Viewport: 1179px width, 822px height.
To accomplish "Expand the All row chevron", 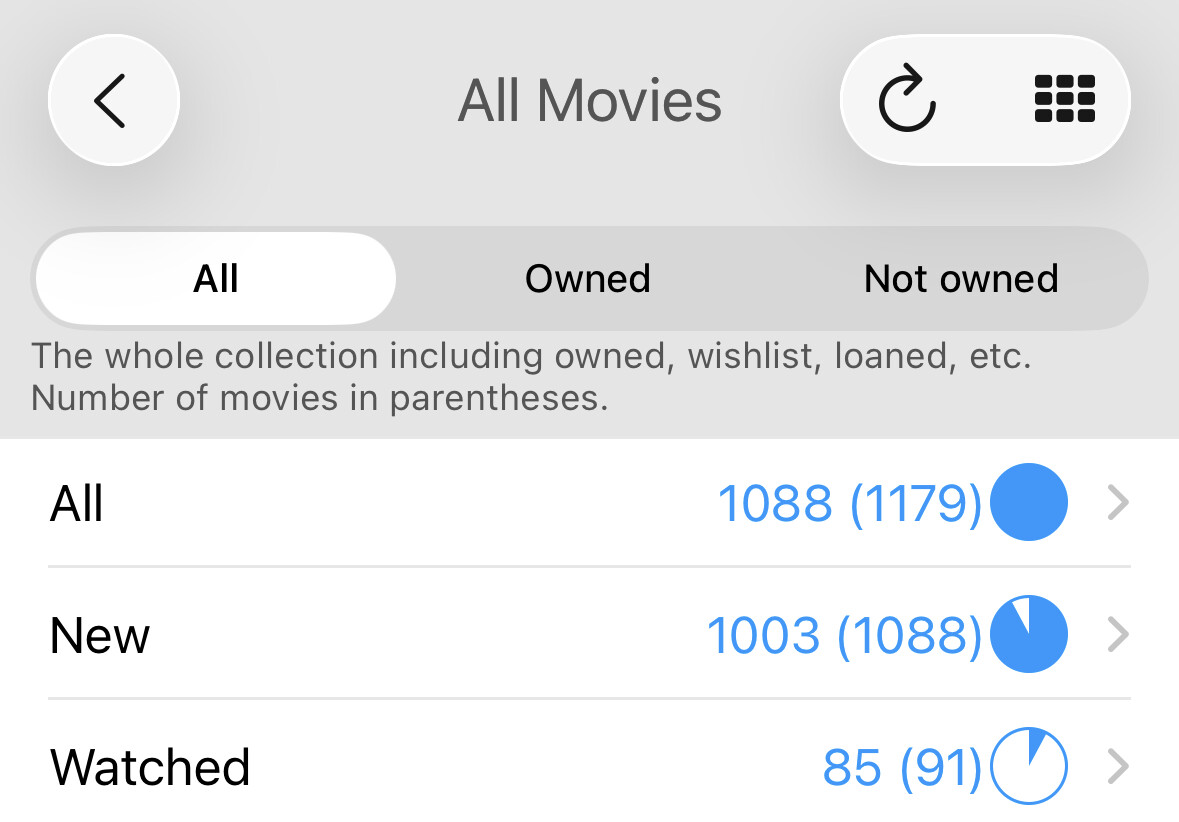I will [x=1119, y=503].
